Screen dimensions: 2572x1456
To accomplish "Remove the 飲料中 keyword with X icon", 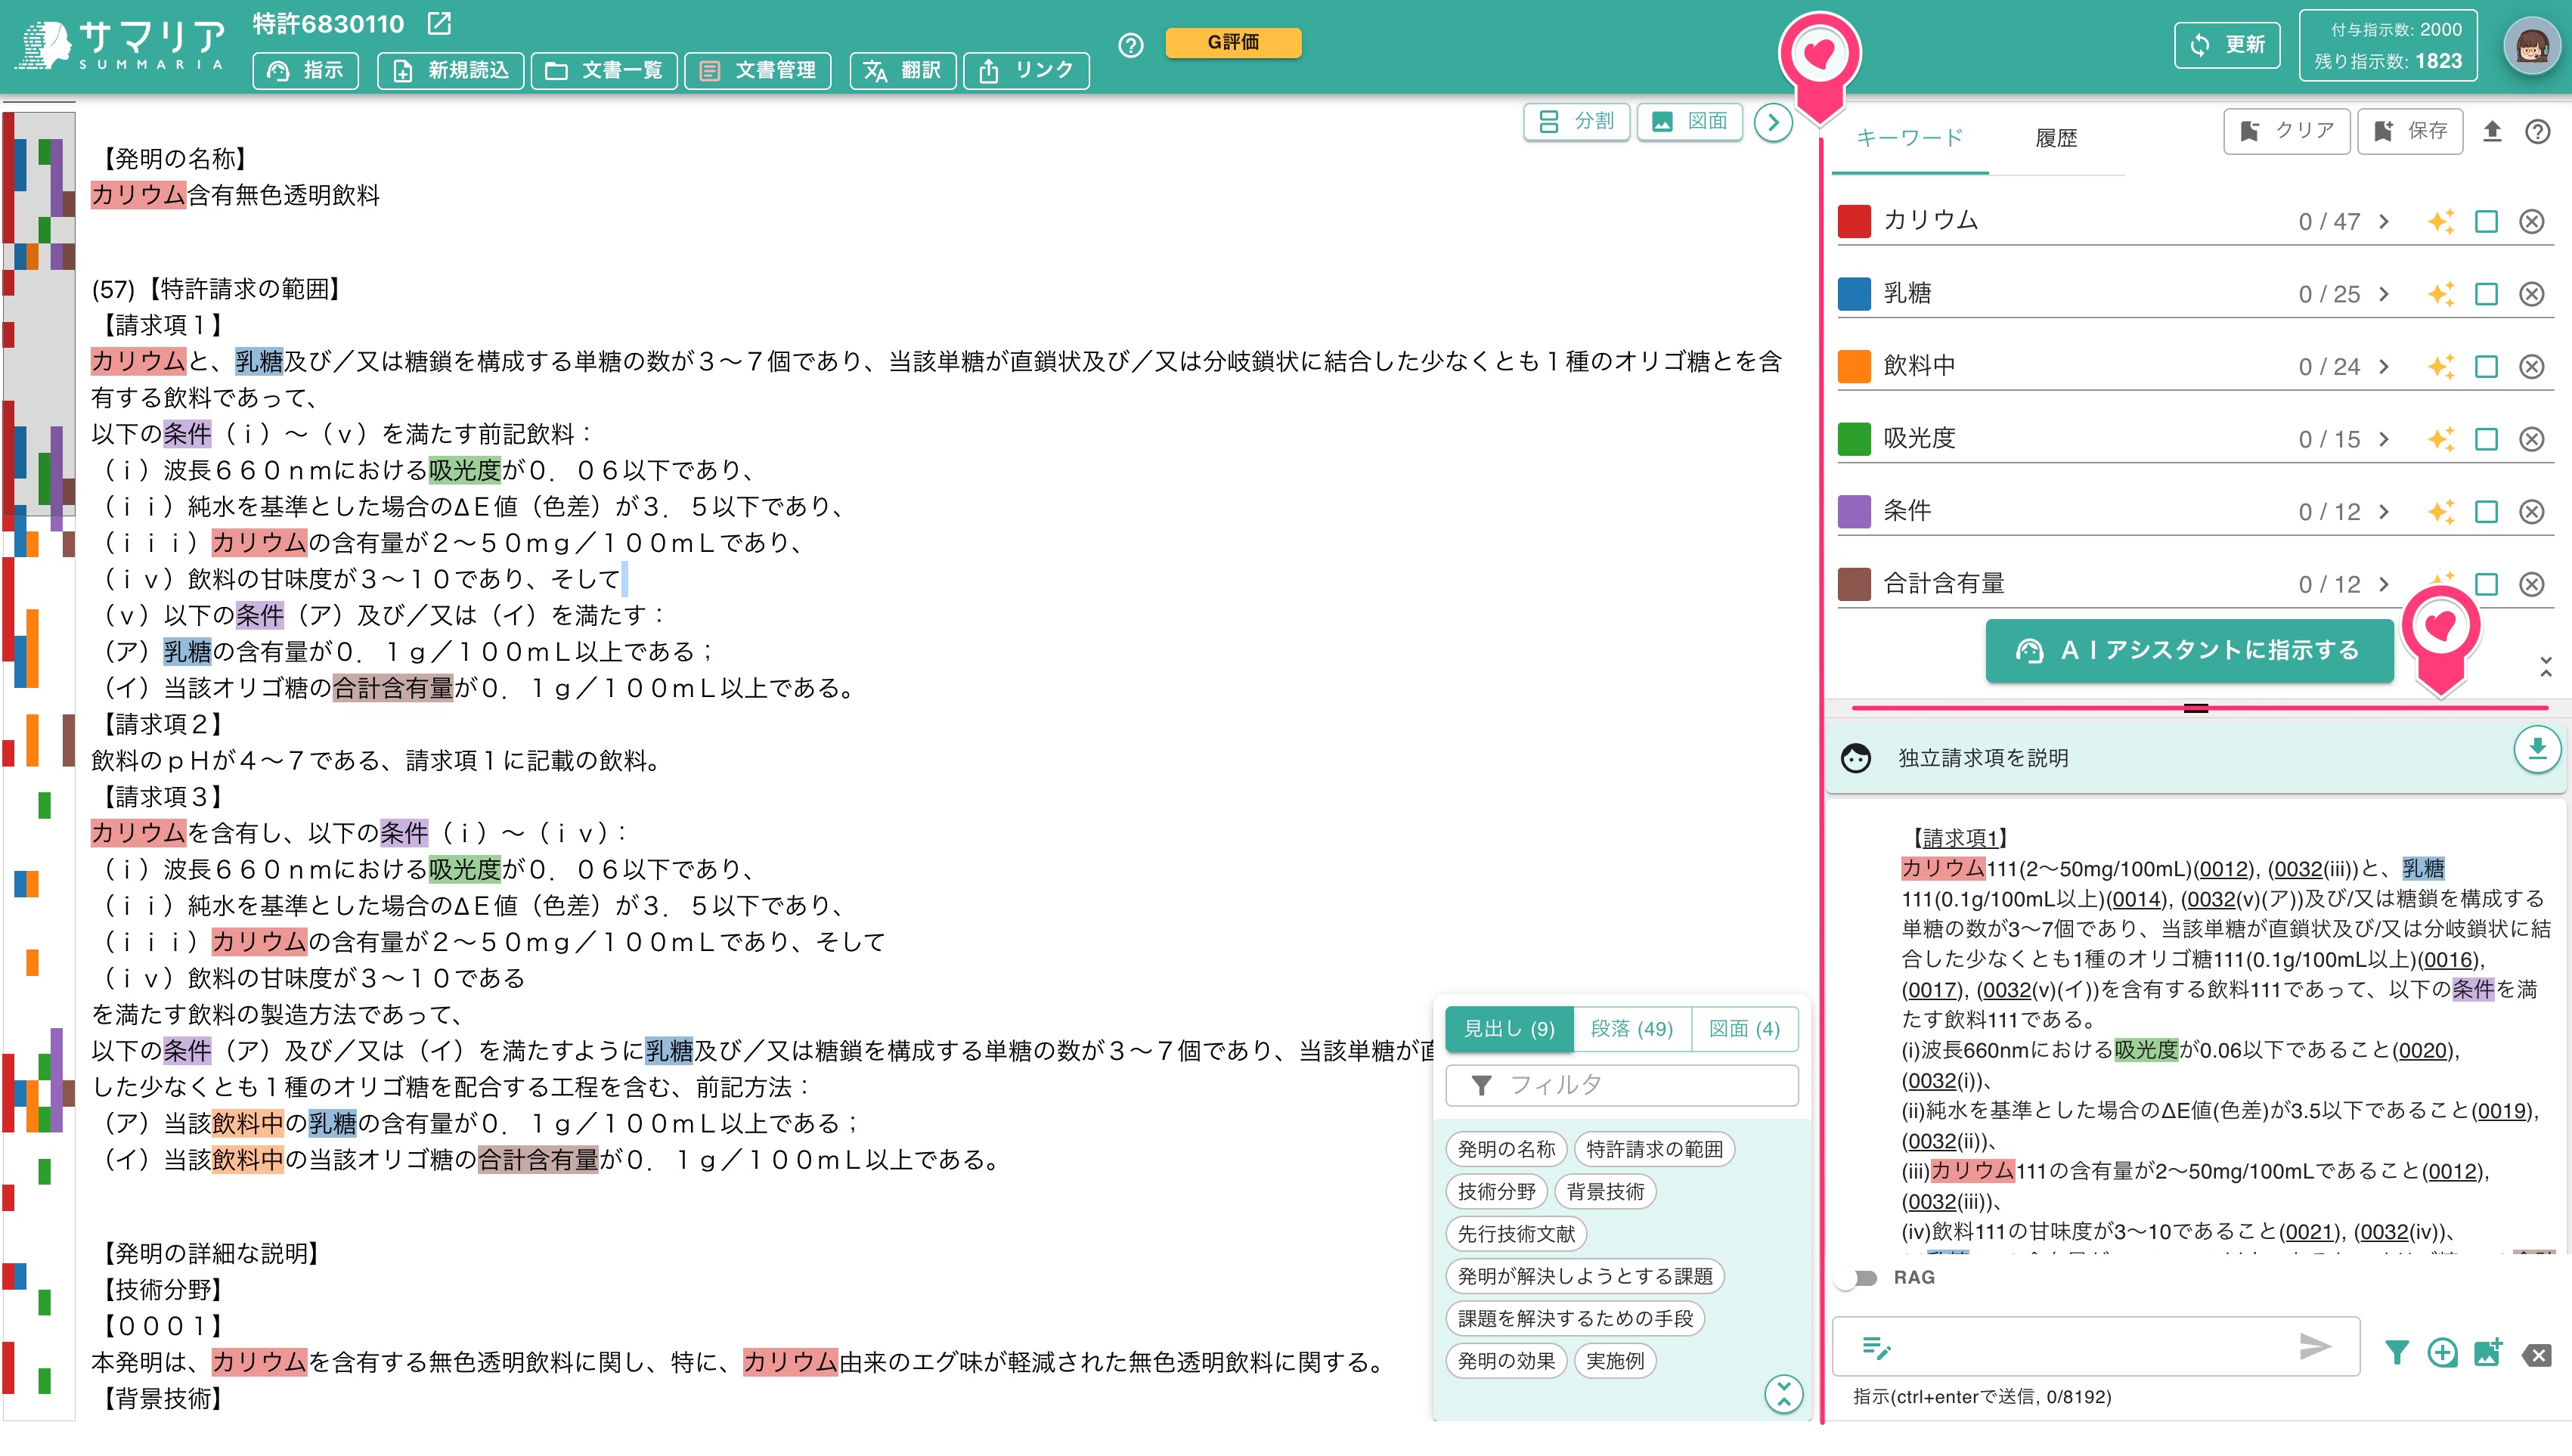I will tap(2531, 367).
